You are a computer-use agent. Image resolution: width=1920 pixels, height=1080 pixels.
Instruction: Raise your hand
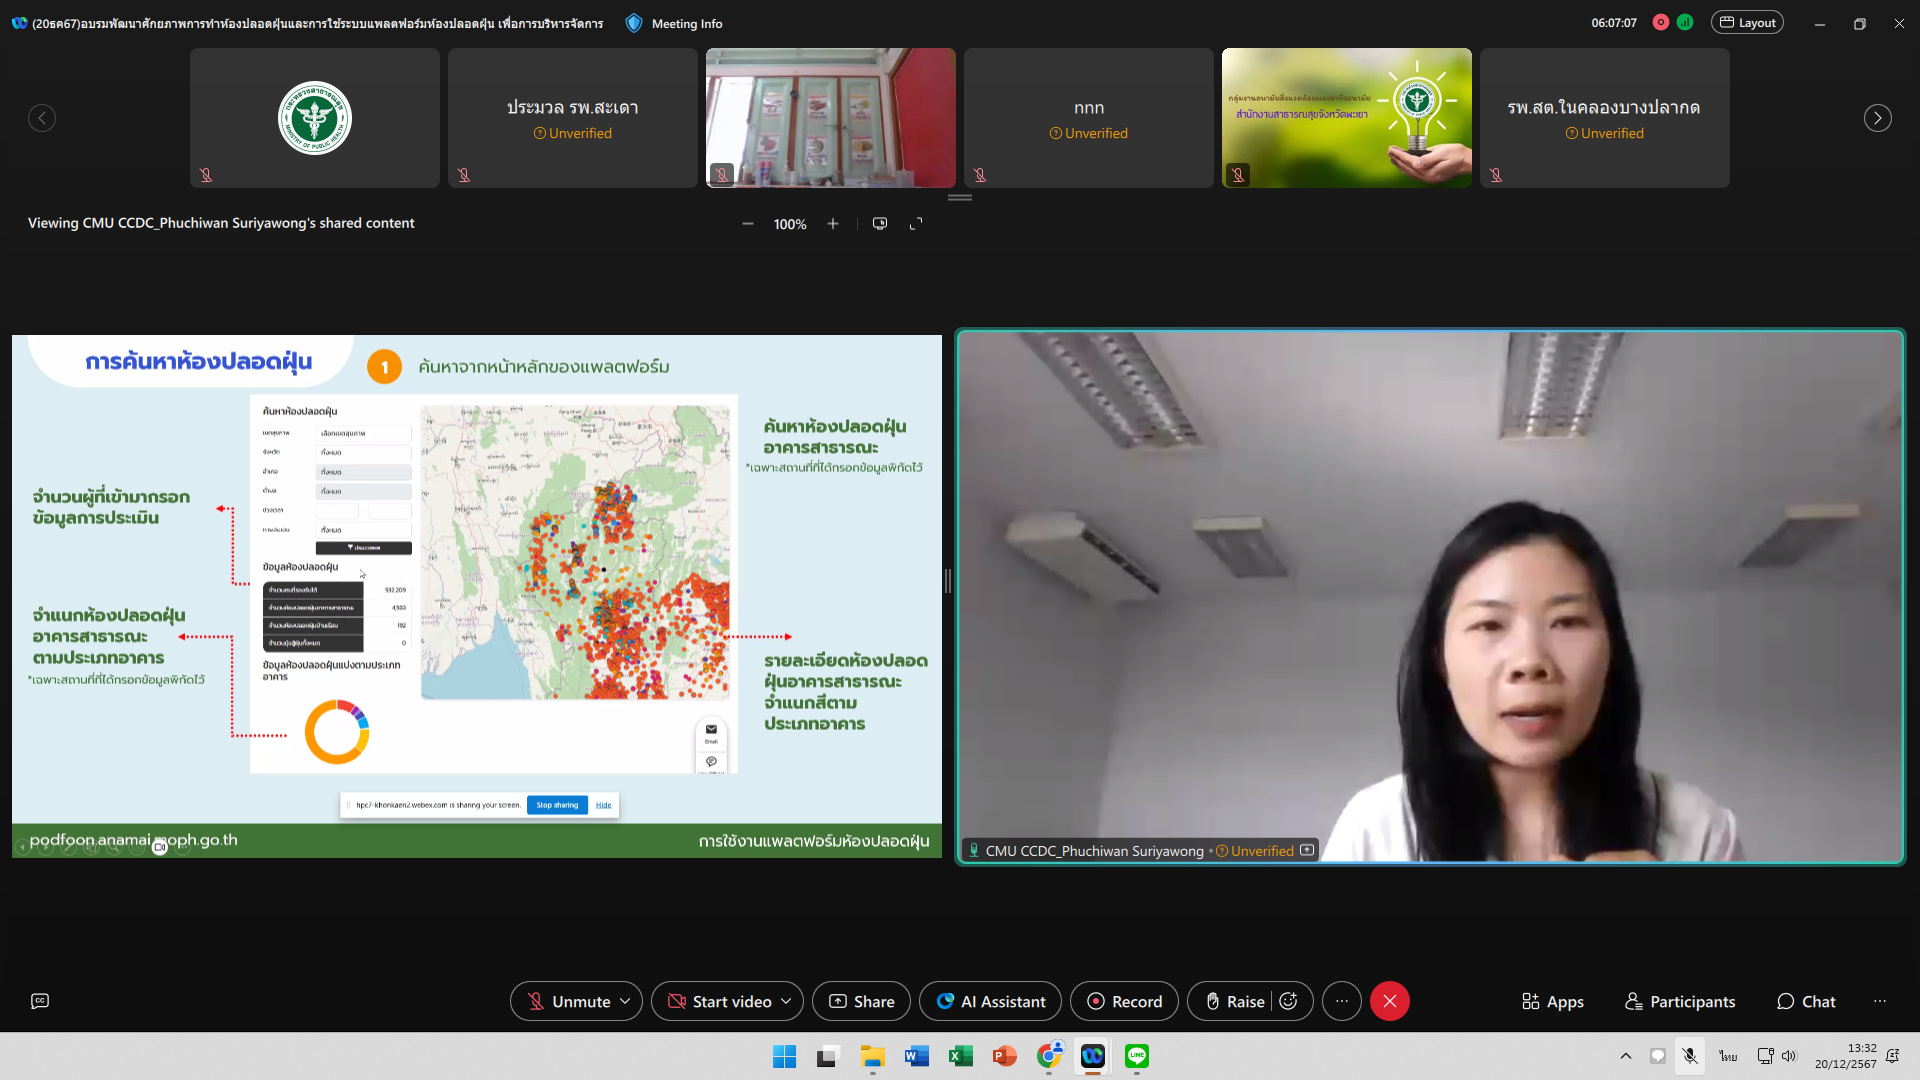tap(1235, 1001)
